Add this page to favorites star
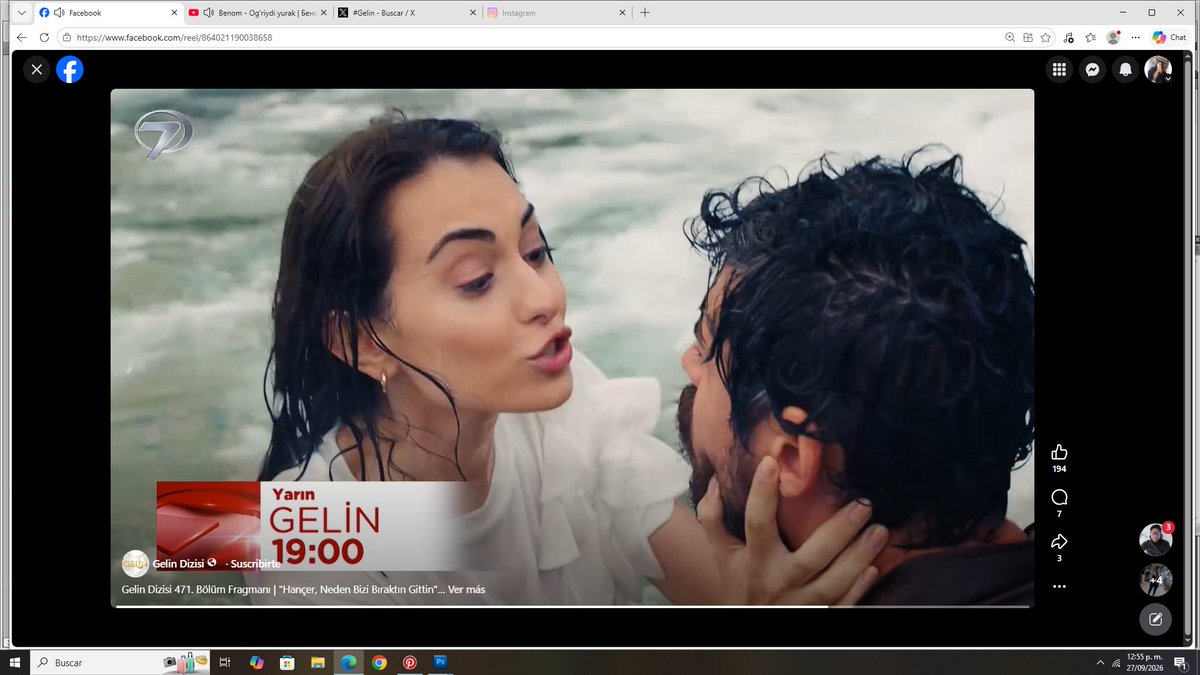1200x675 pixels. click(1045, 37)
